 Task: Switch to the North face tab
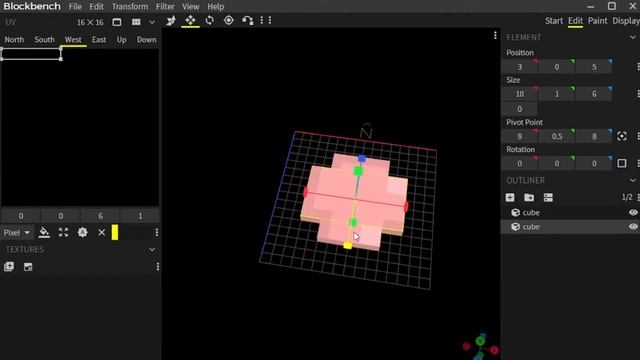(14, 40)
